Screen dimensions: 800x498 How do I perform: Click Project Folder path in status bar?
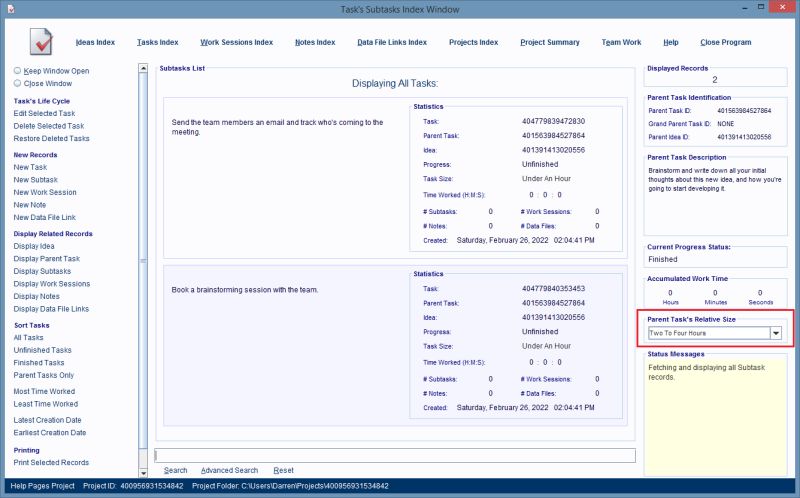point(290,486)
